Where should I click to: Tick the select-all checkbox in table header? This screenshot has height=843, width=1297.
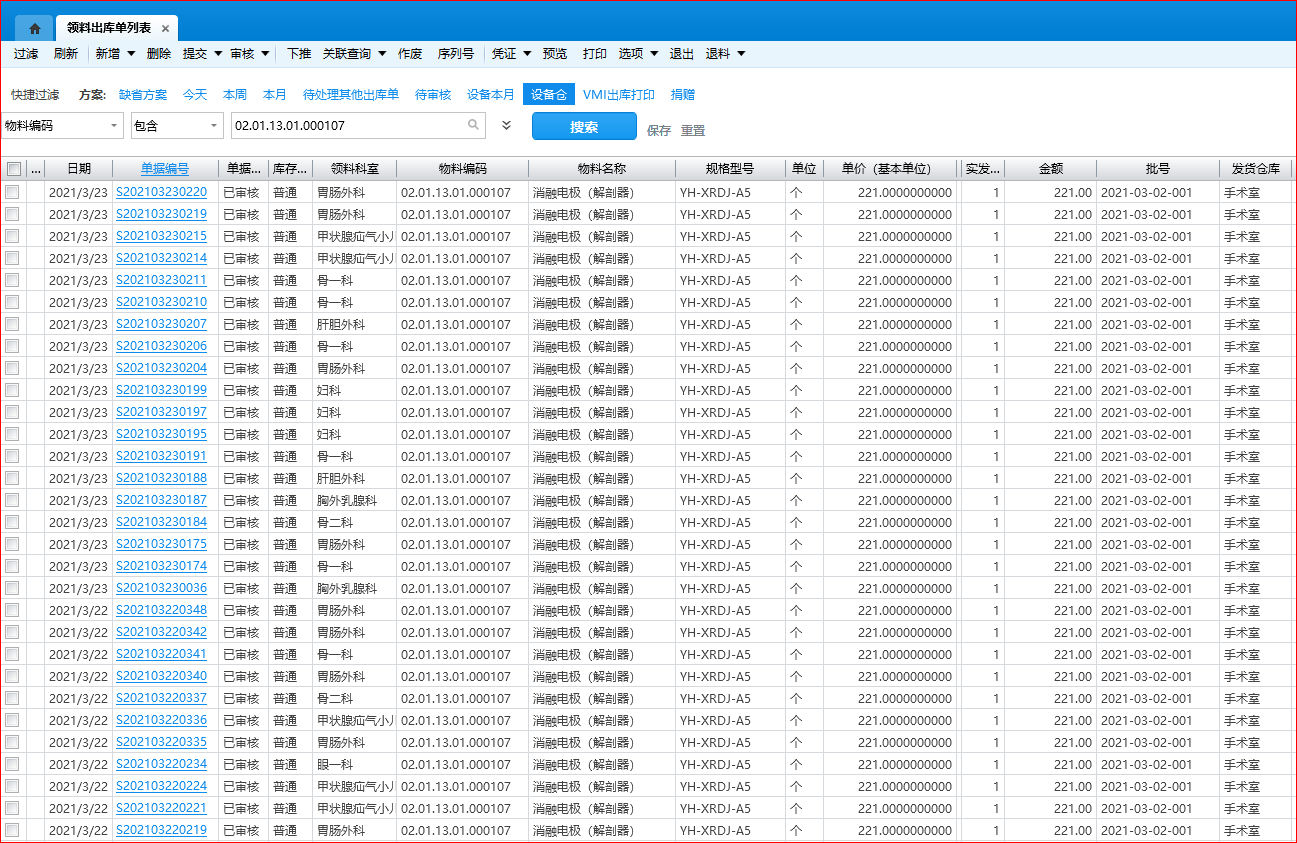point(13,169)
